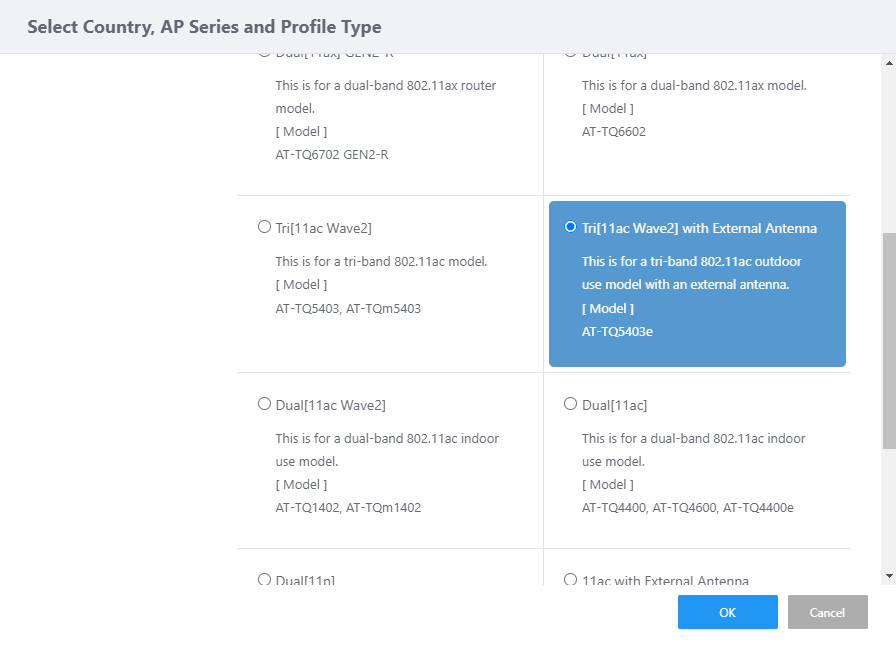Click the vertical scrollbar thumb

889,340
